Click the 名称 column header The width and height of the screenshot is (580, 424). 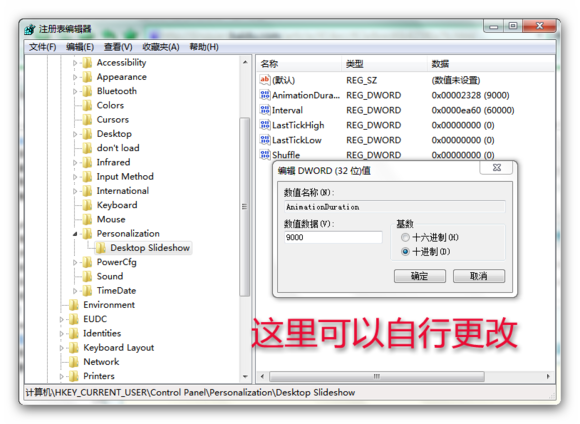tap(299, 64)
